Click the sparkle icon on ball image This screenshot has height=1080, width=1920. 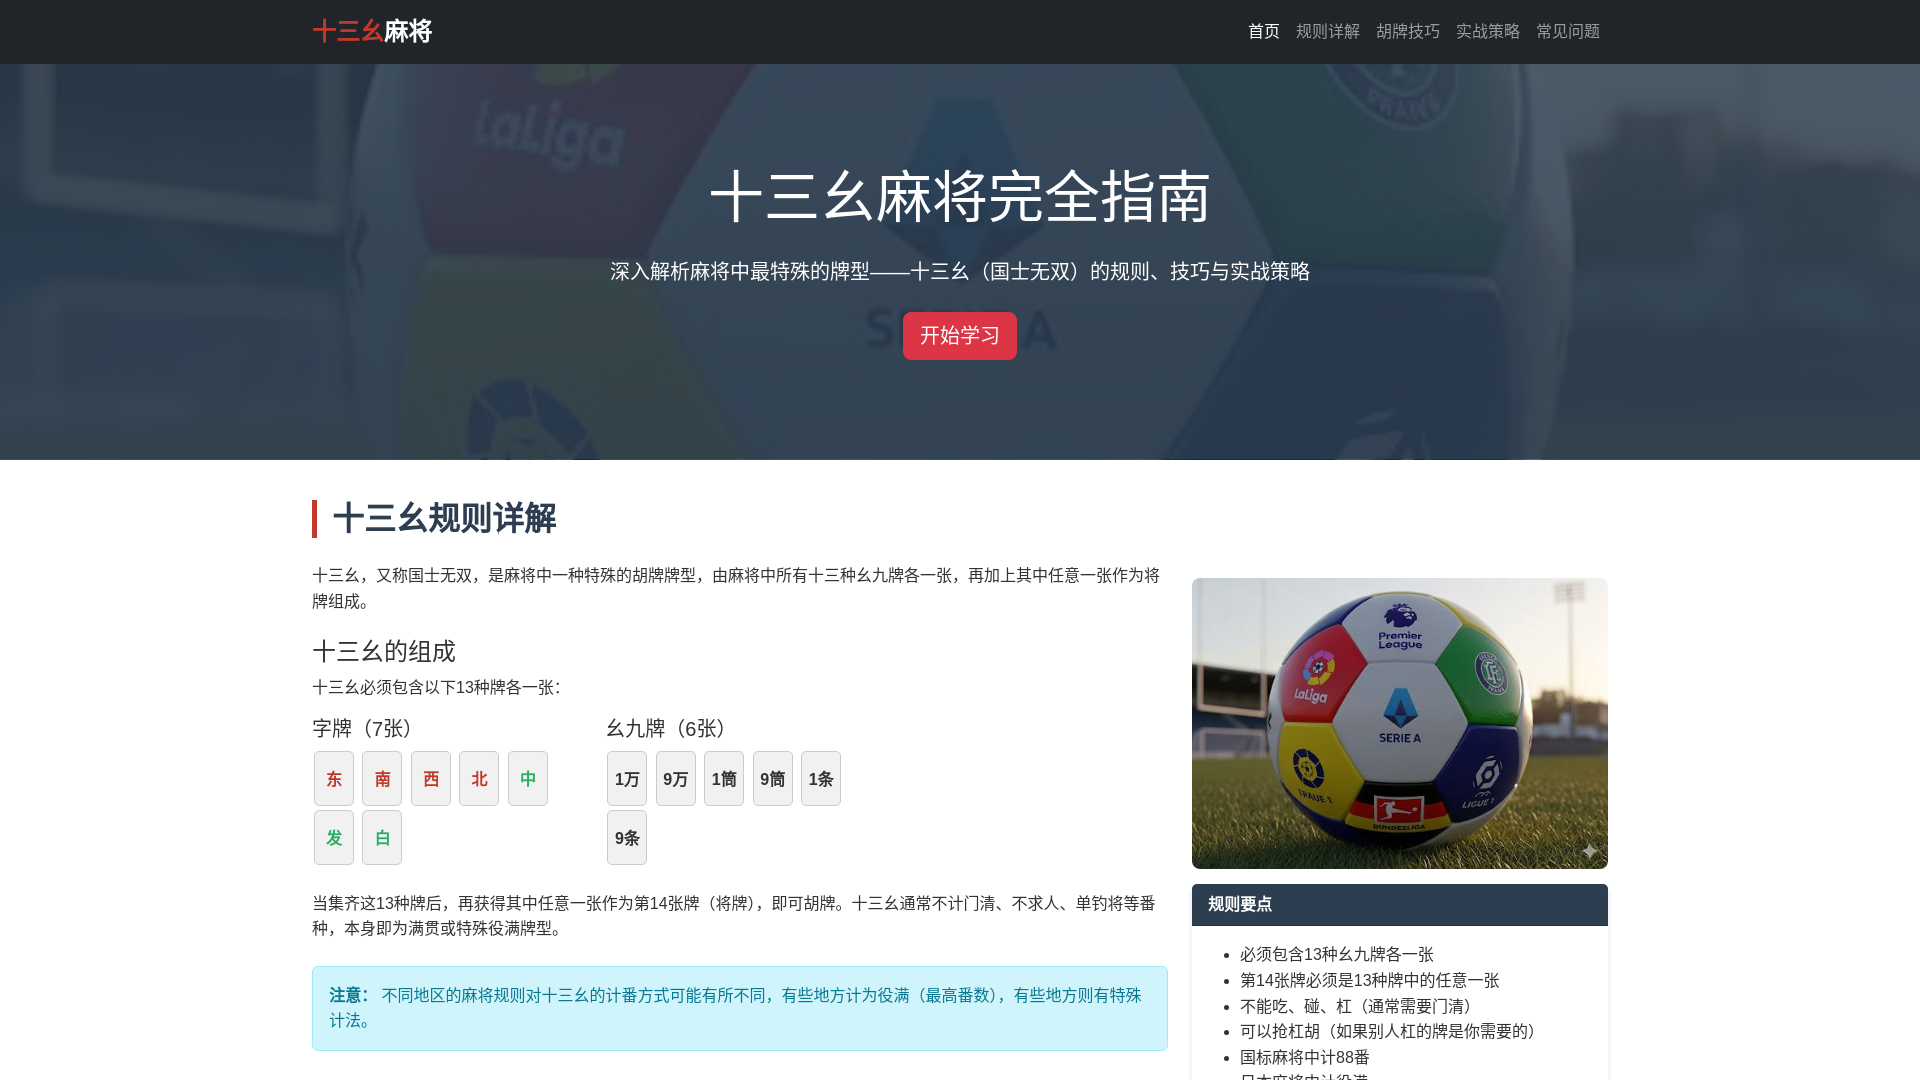coord(1589,851)
